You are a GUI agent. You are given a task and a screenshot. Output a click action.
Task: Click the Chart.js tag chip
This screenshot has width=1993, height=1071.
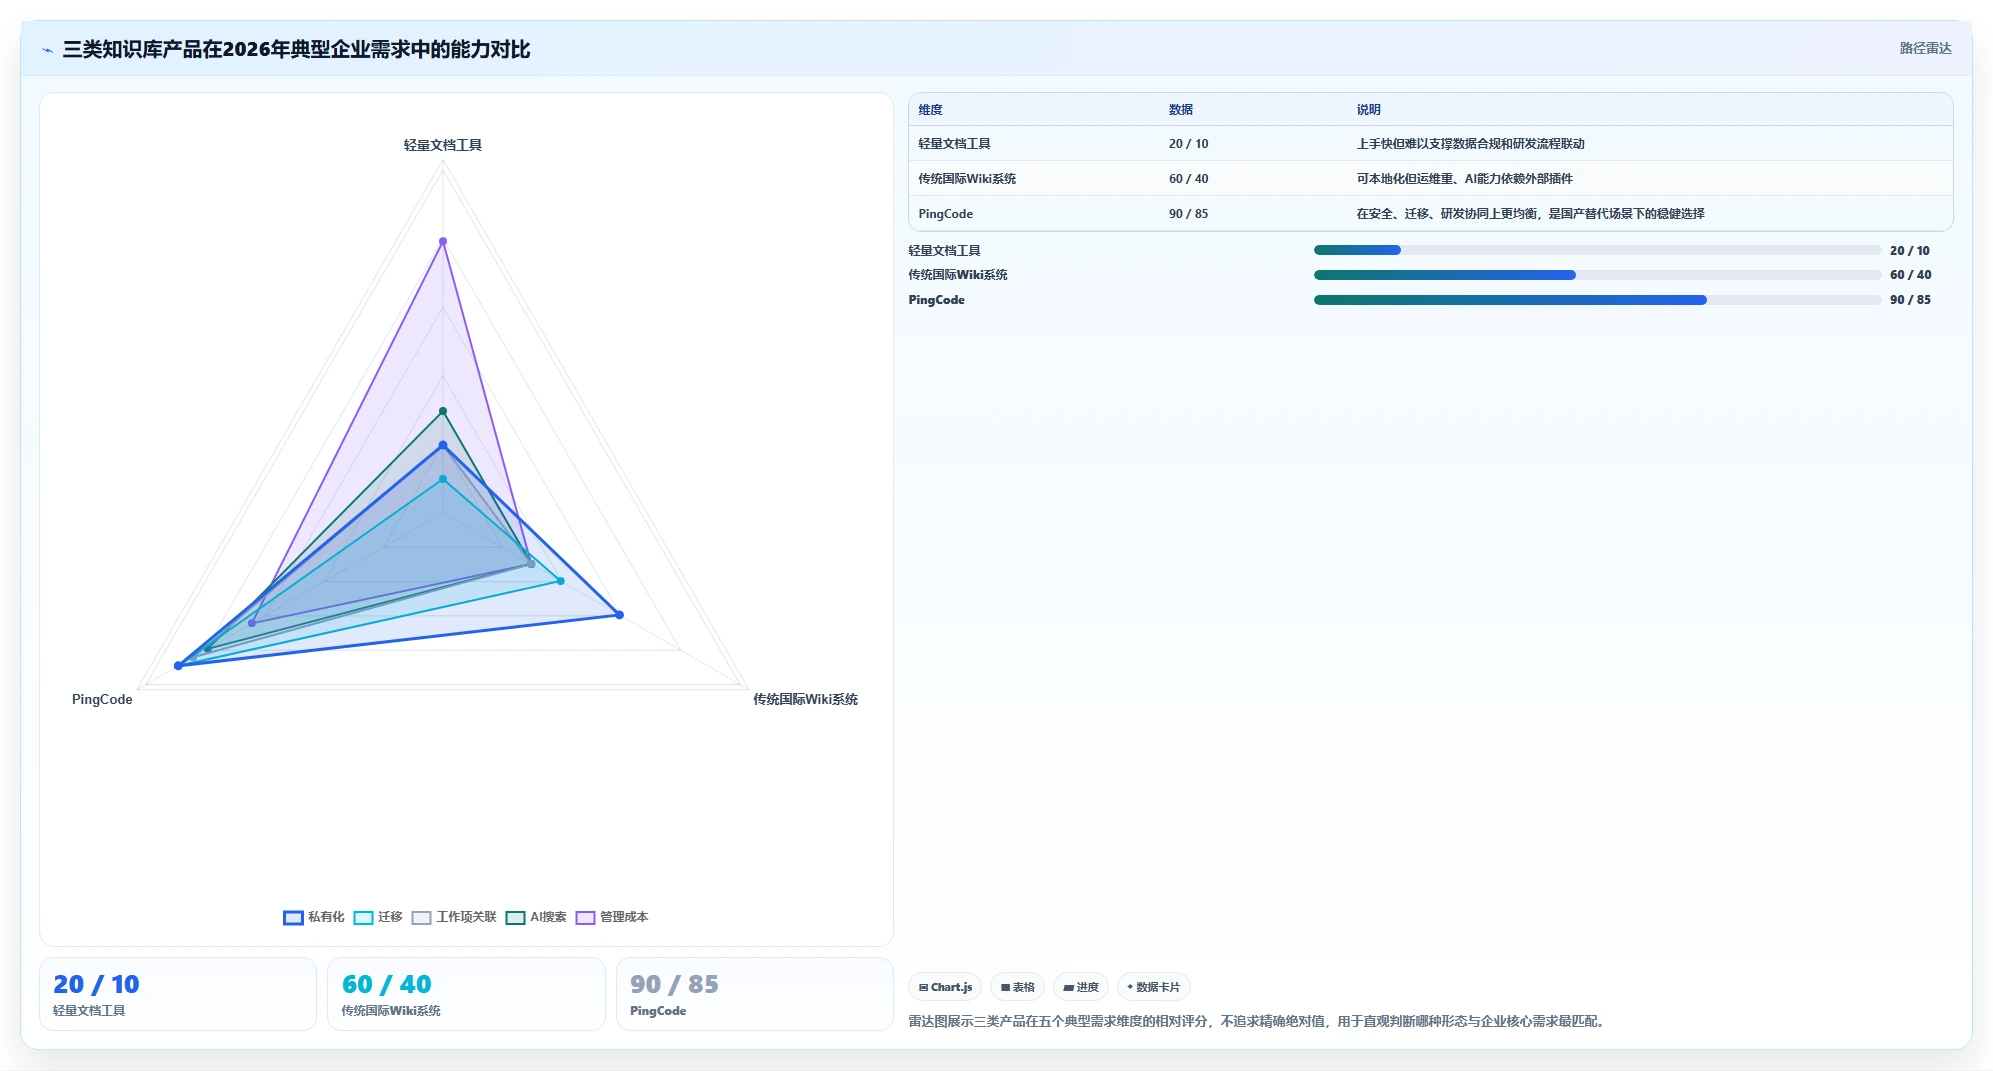tap(945, 987)
